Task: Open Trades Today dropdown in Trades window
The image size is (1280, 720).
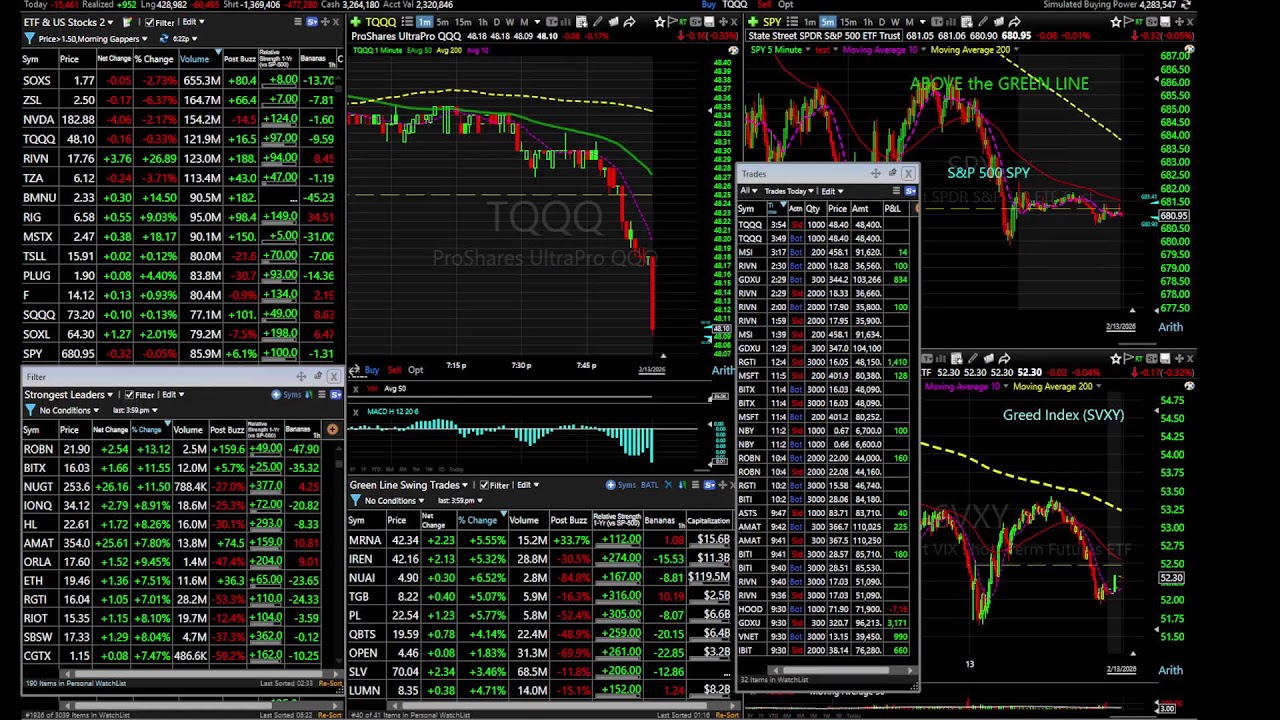Action: click(789, 191)
